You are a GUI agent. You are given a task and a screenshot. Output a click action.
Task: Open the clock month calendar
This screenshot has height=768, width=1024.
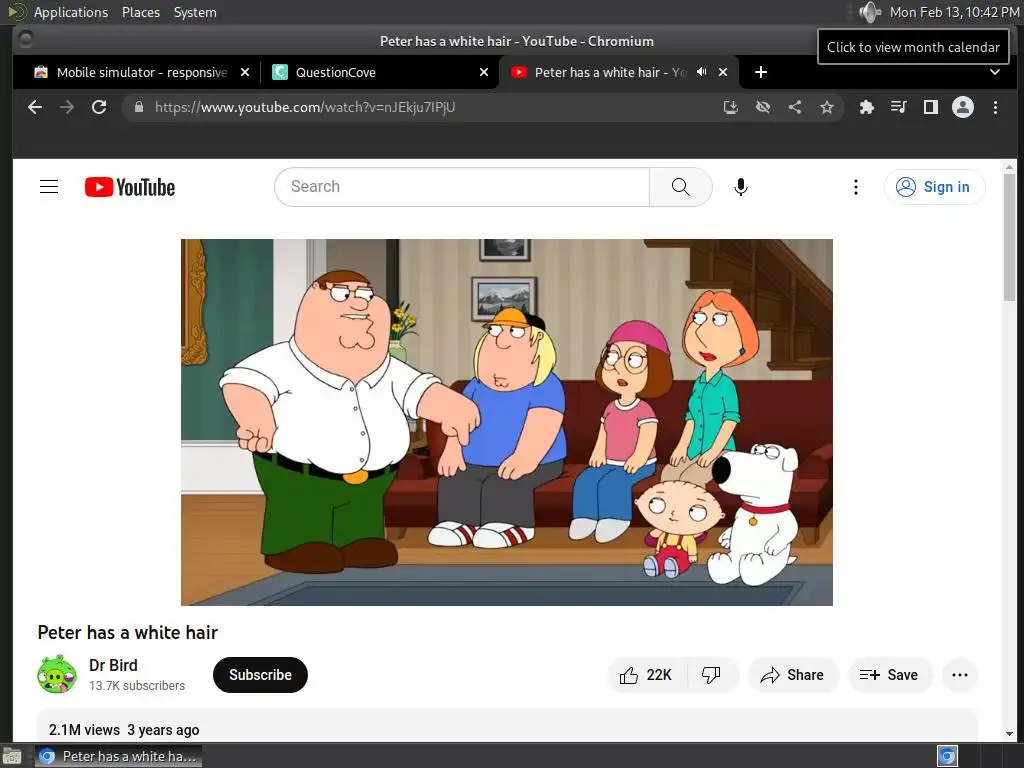[x=954, y=12]
